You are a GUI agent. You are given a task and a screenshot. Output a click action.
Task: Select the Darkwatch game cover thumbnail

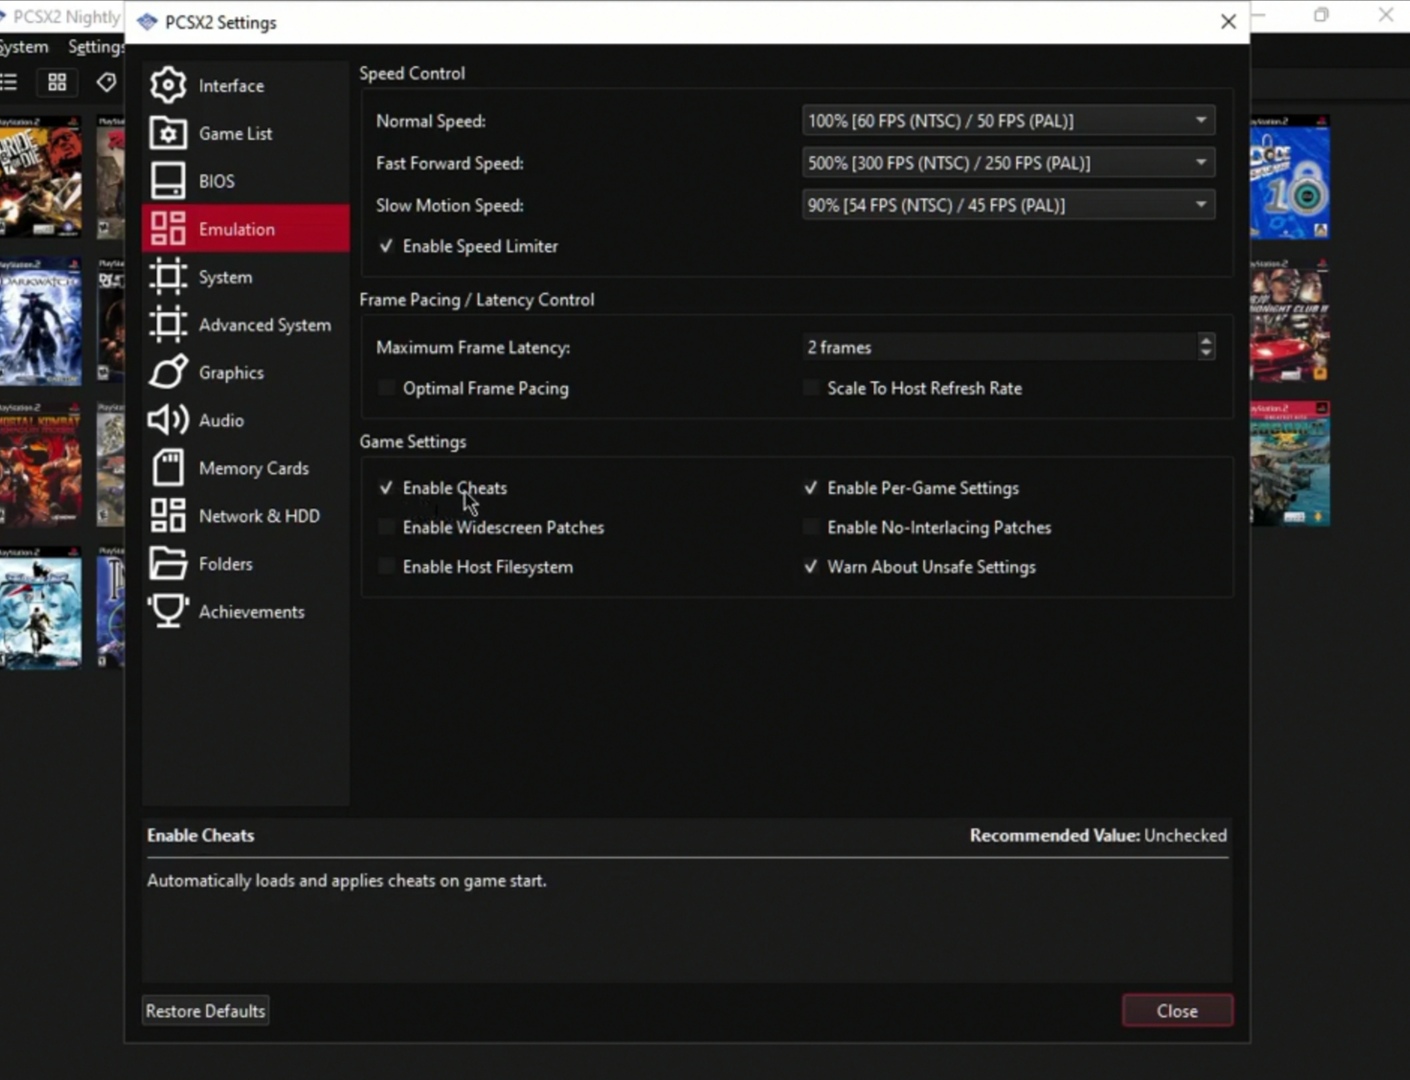[x=40, y=322]
